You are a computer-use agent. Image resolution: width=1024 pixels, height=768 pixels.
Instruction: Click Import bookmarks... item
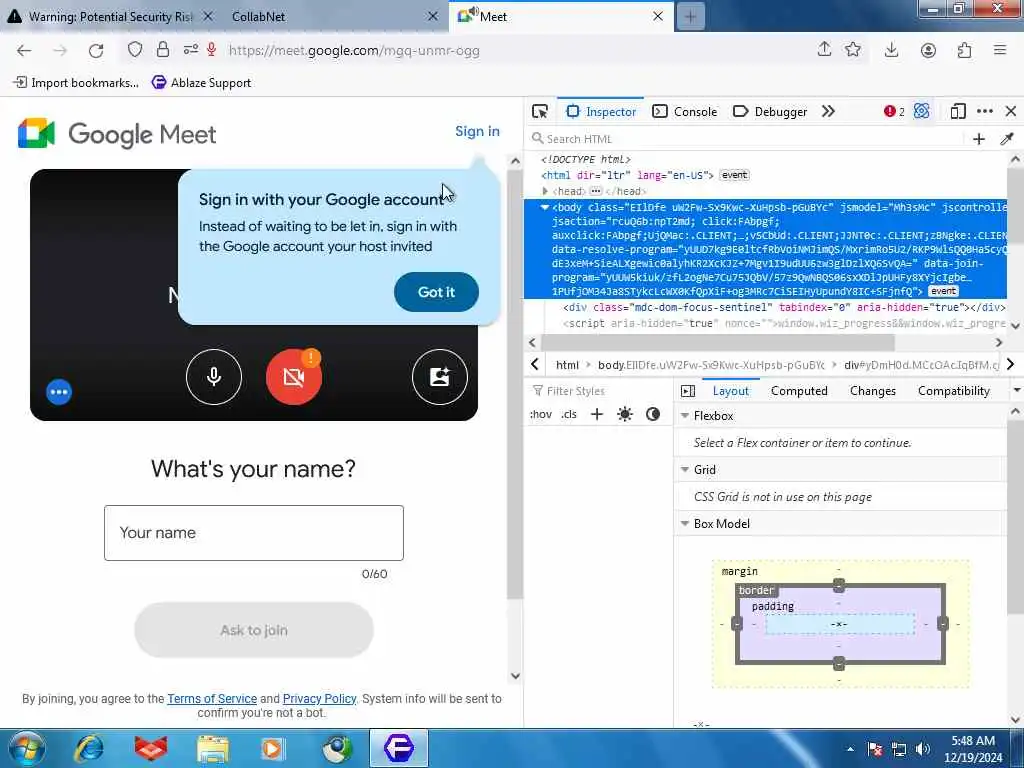coord(76,82)
